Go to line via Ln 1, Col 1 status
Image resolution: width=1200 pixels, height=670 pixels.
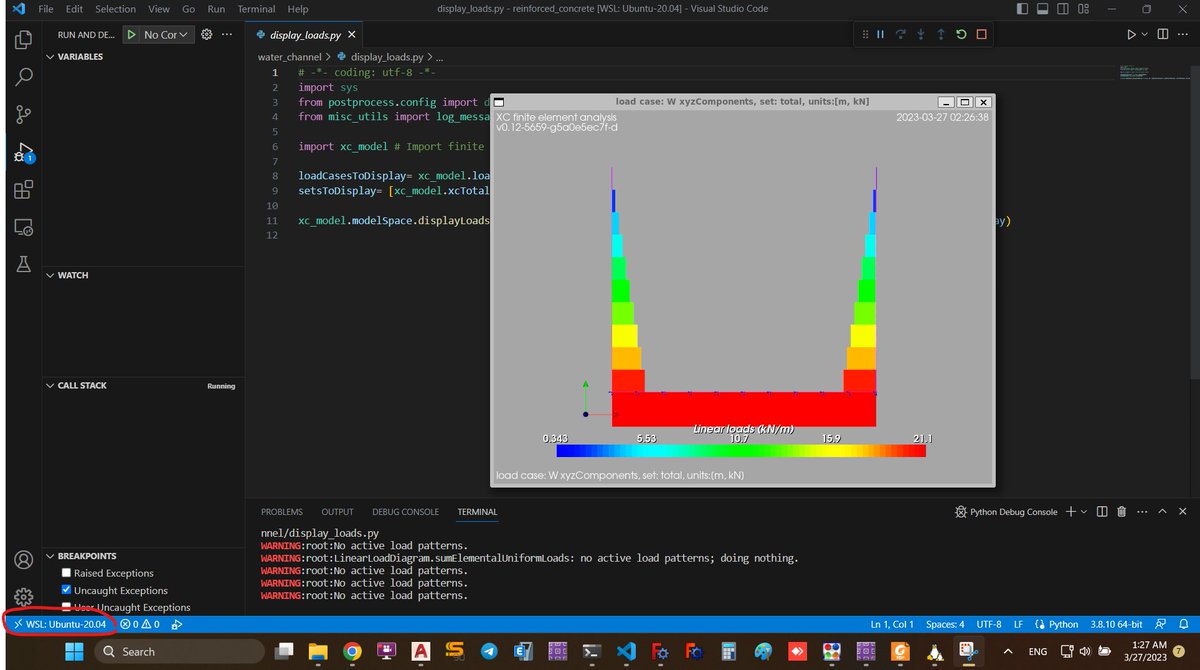tap(890, 624)
